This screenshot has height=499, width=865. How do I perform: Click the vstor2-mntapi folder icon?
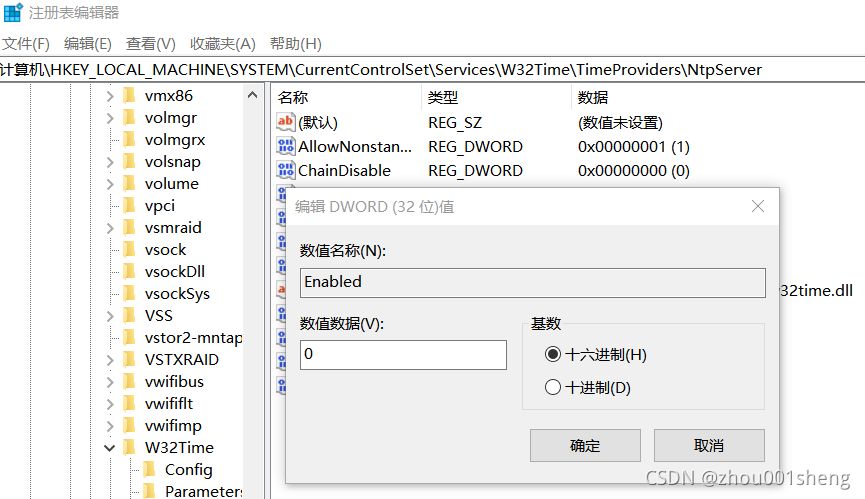(130, 337)
